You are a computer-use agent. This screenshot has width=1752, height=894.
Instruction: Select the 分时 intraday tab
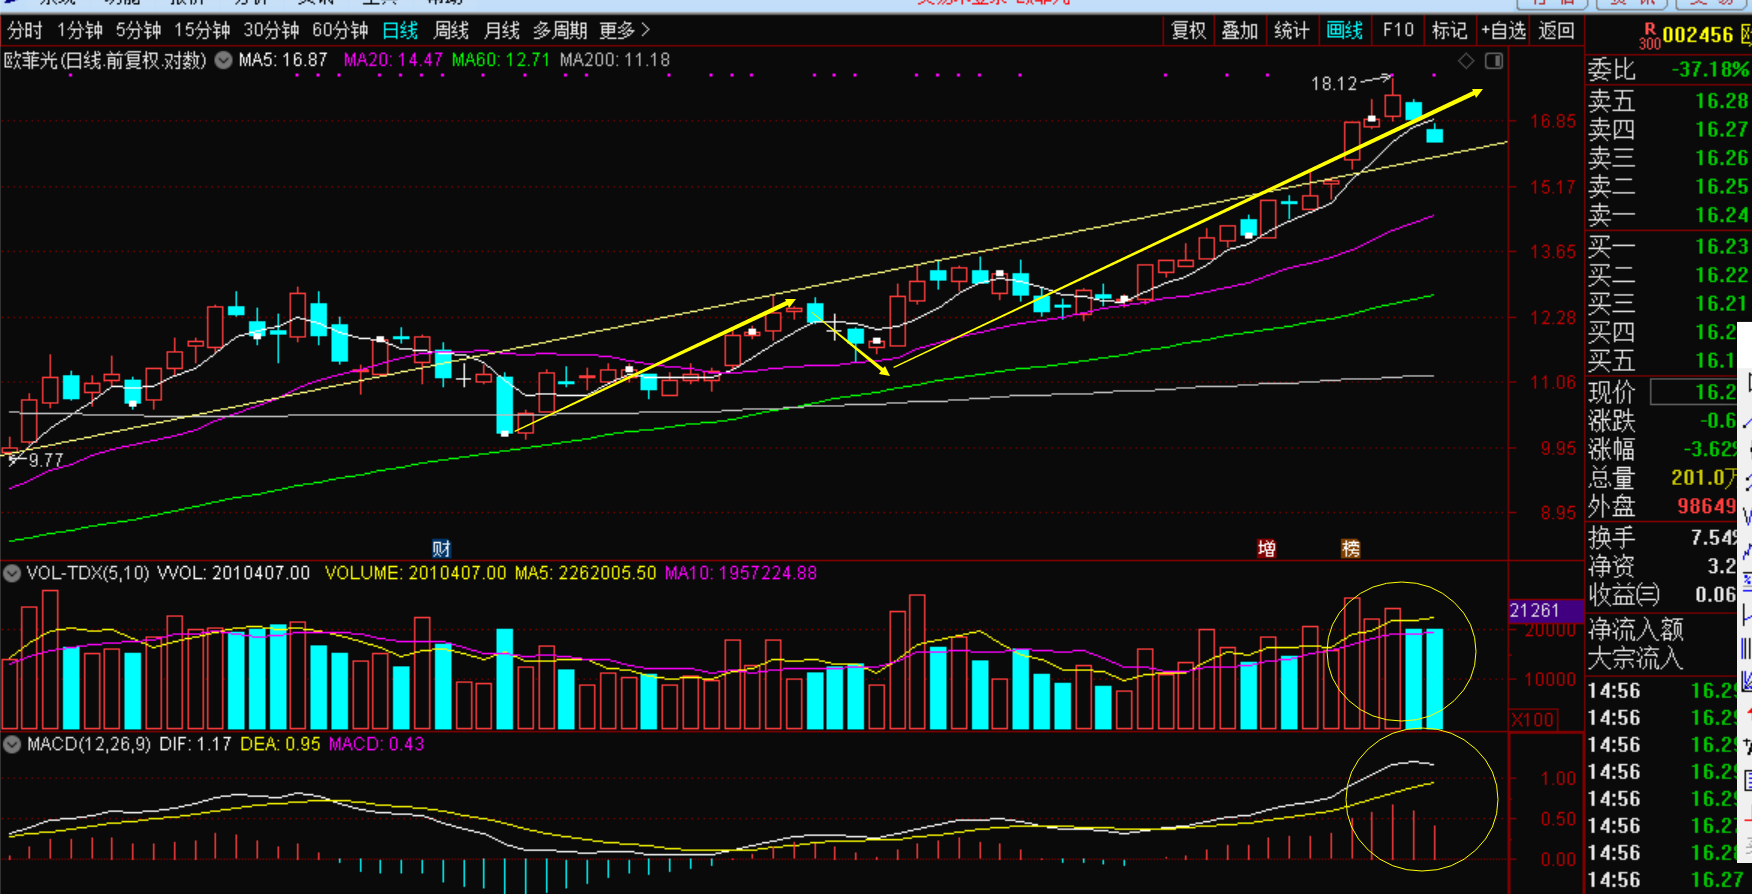[x=25, y=30]
